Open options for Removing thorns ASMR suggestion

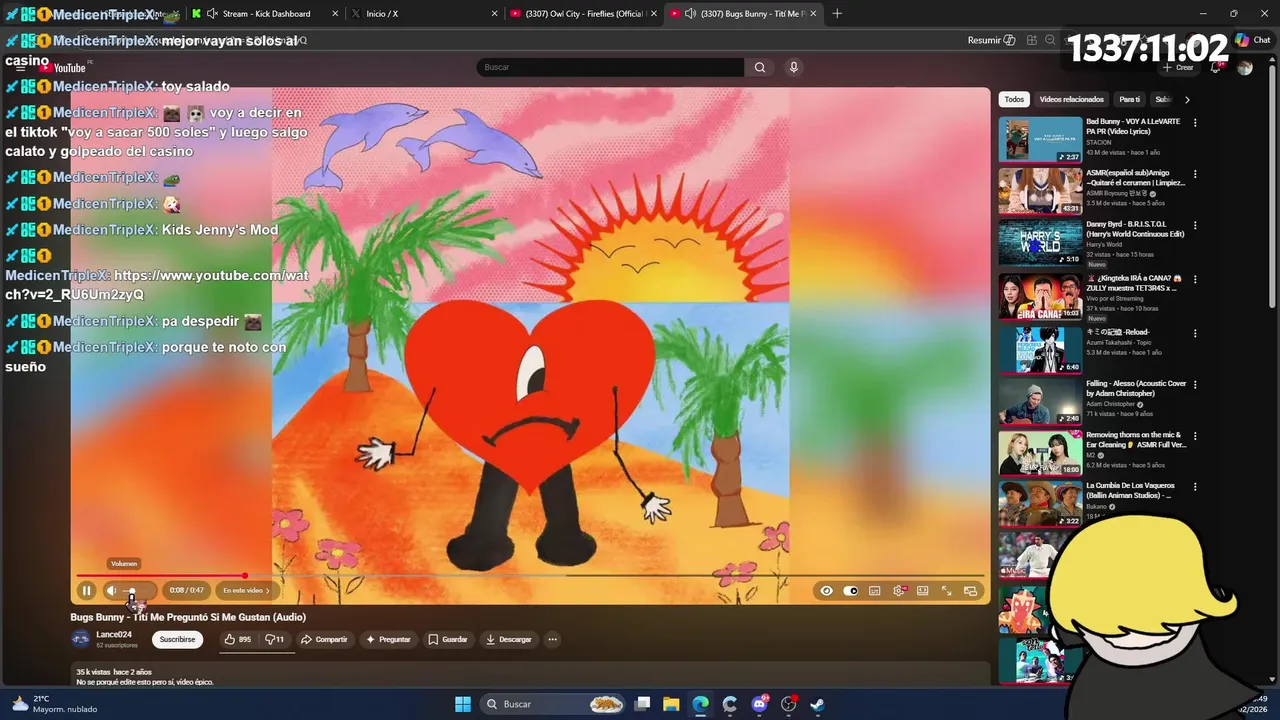coord(1195,436)
